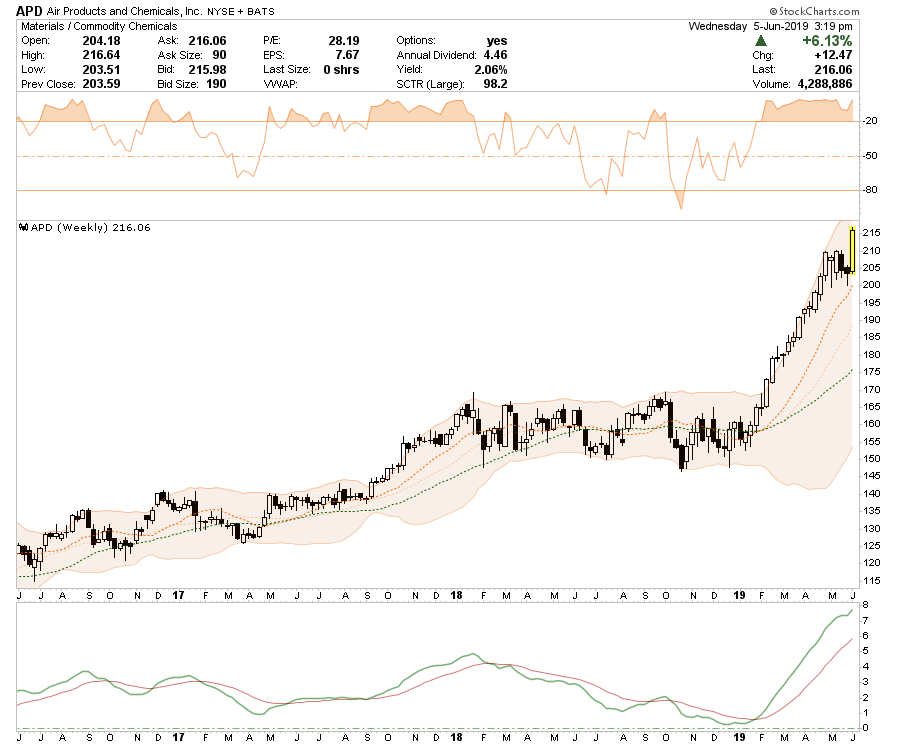
Task: Click the High value 216.64
Action: (102, 55)
